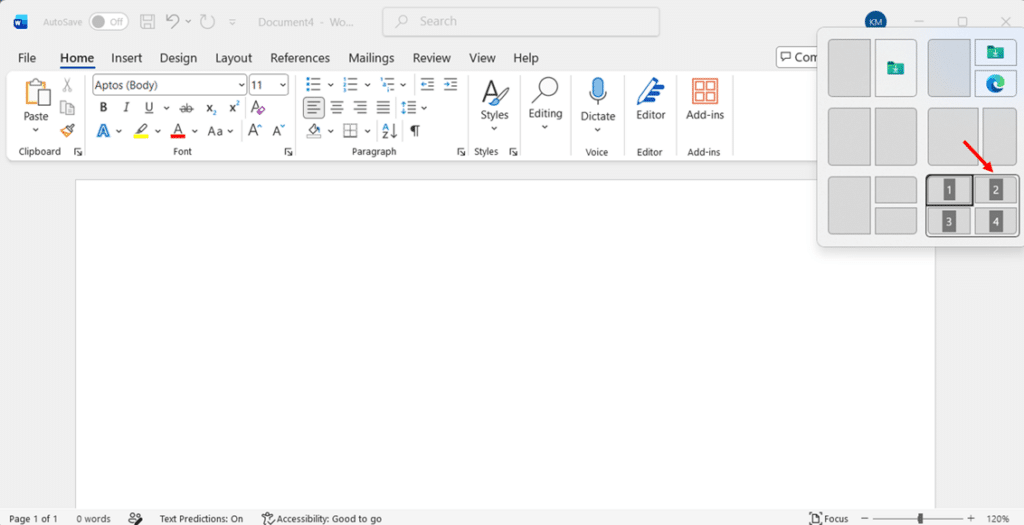Decrease paragraph indent
Image resolution: width=1024 pixels, height=525 pixels.
pyautogui.click(x=427, y=85)
